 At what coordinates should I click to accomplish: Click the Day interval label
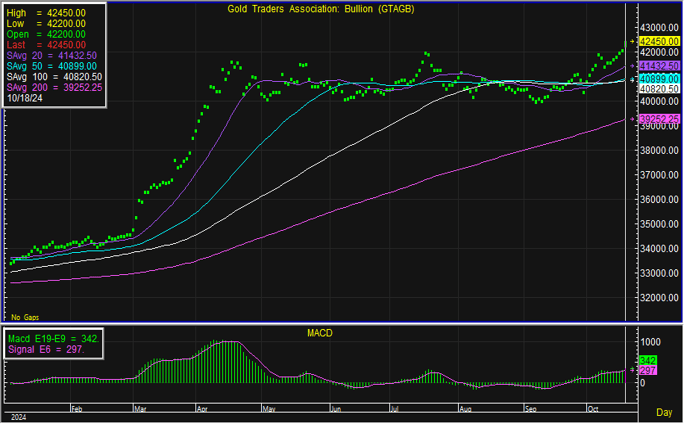(663, 412)
